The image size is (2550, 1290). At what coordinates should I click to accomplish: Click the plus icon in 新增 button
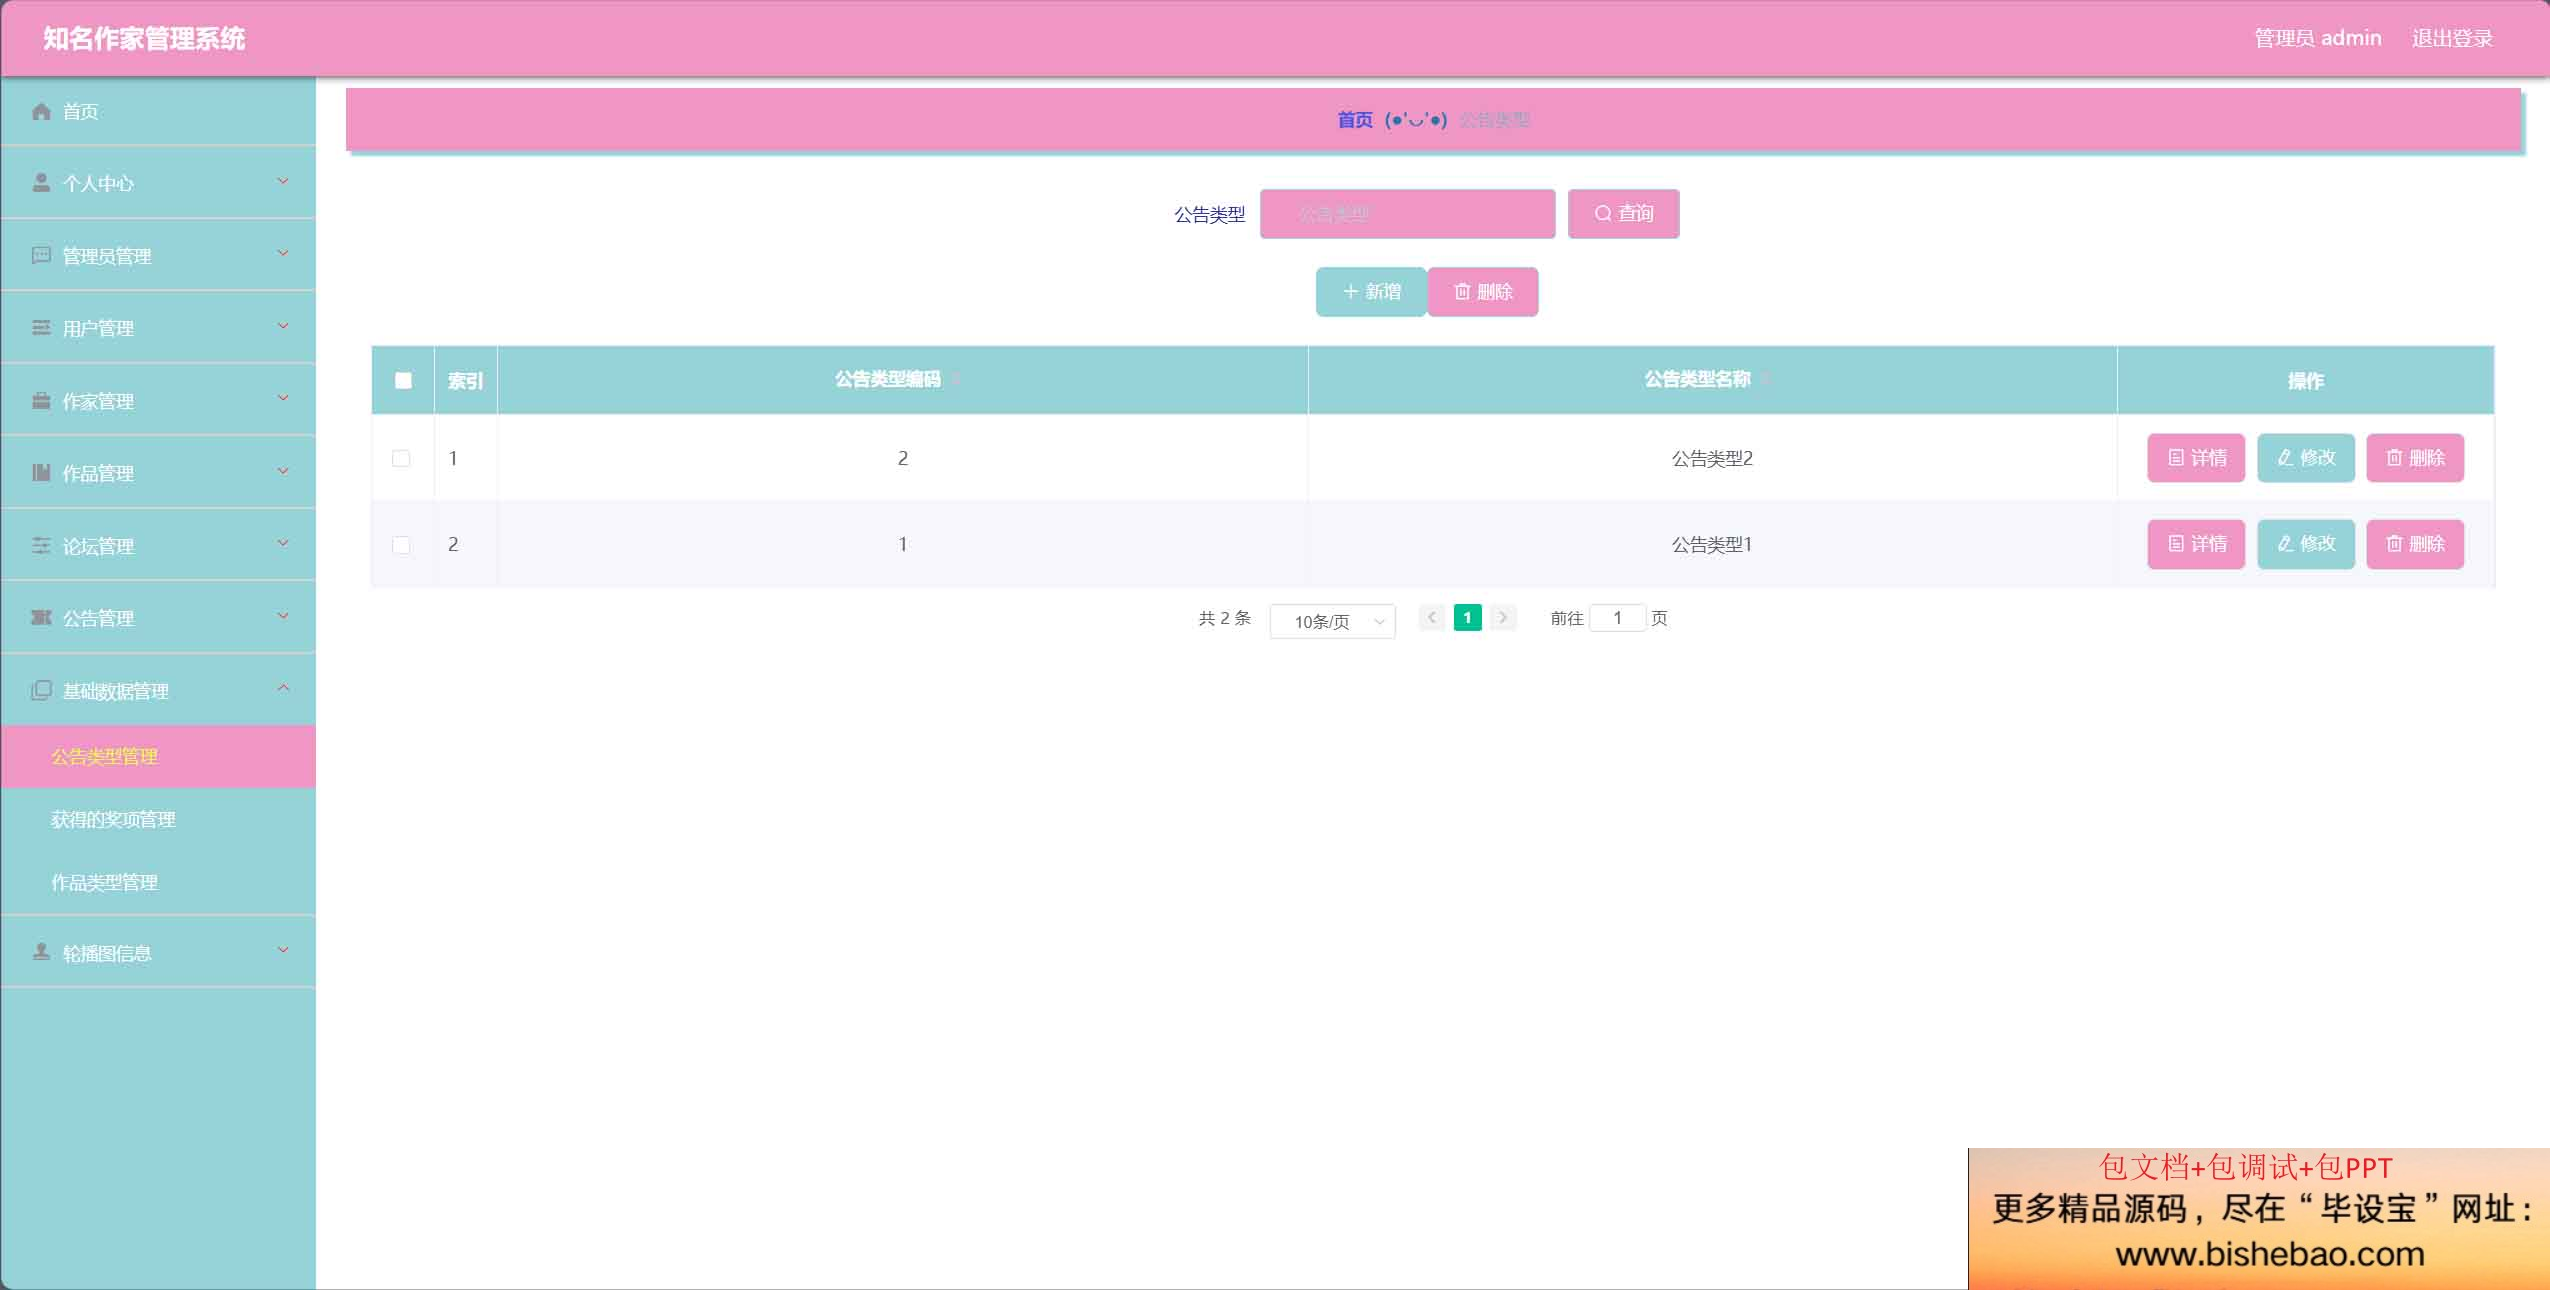(1351, 292)
